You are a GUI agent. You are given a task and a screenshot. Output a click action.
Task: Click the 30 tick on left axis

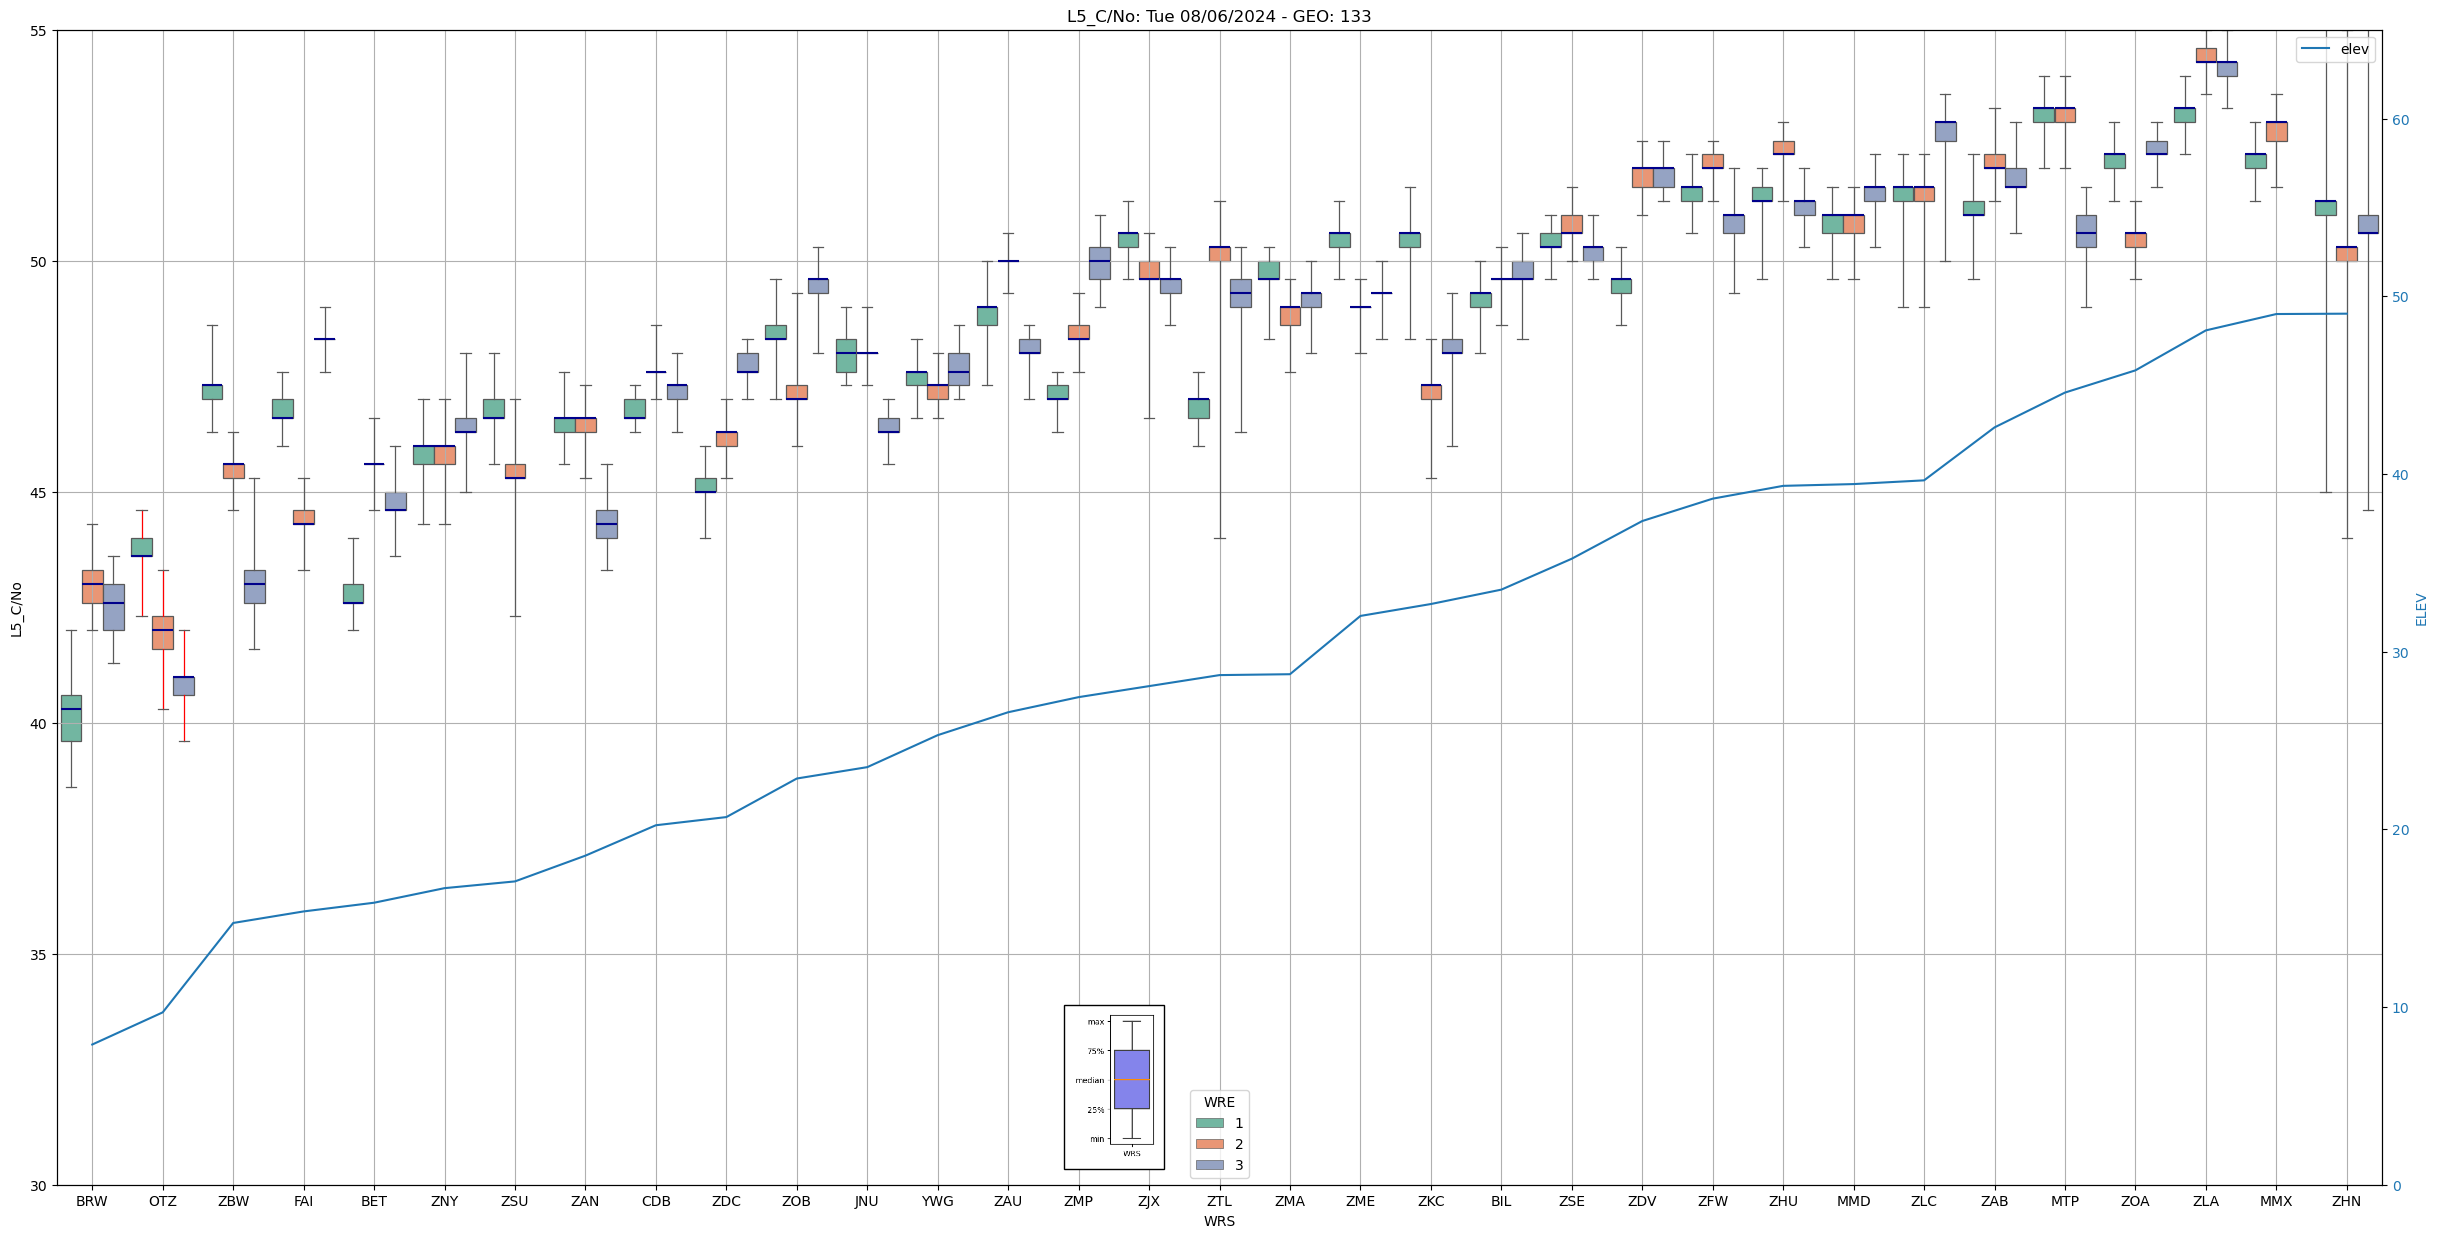click(x=39, y=1186)
